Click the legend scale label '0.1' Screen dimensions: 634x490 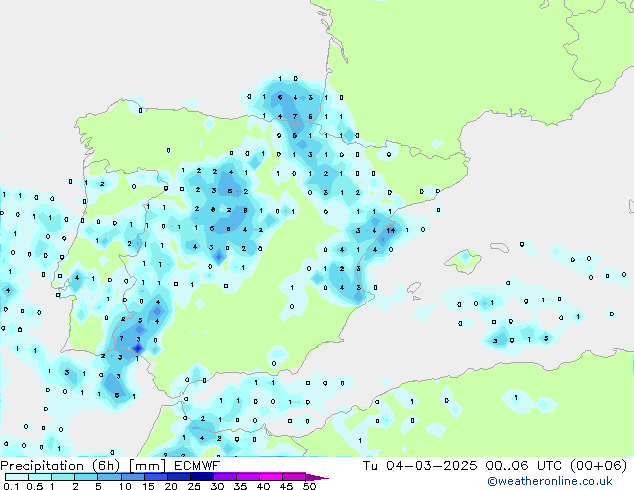pos(11,486)
